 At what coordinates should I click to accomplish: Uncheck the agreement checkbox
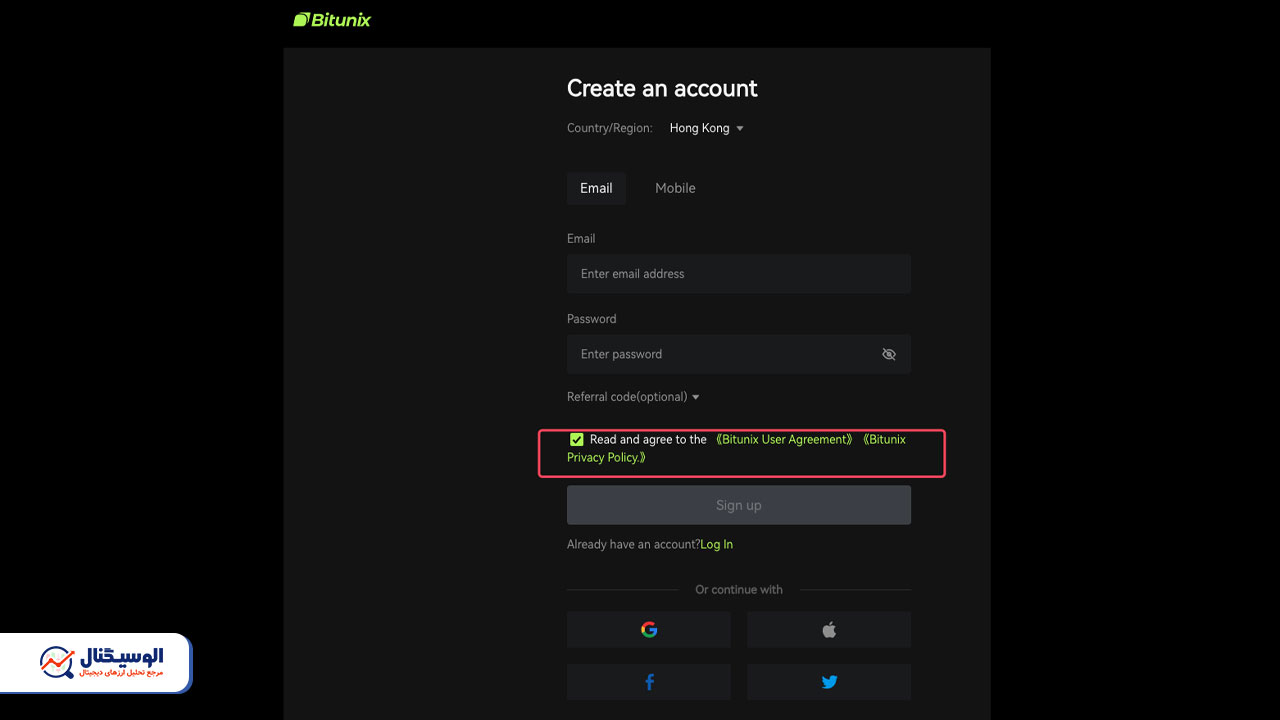pos(577,439)
